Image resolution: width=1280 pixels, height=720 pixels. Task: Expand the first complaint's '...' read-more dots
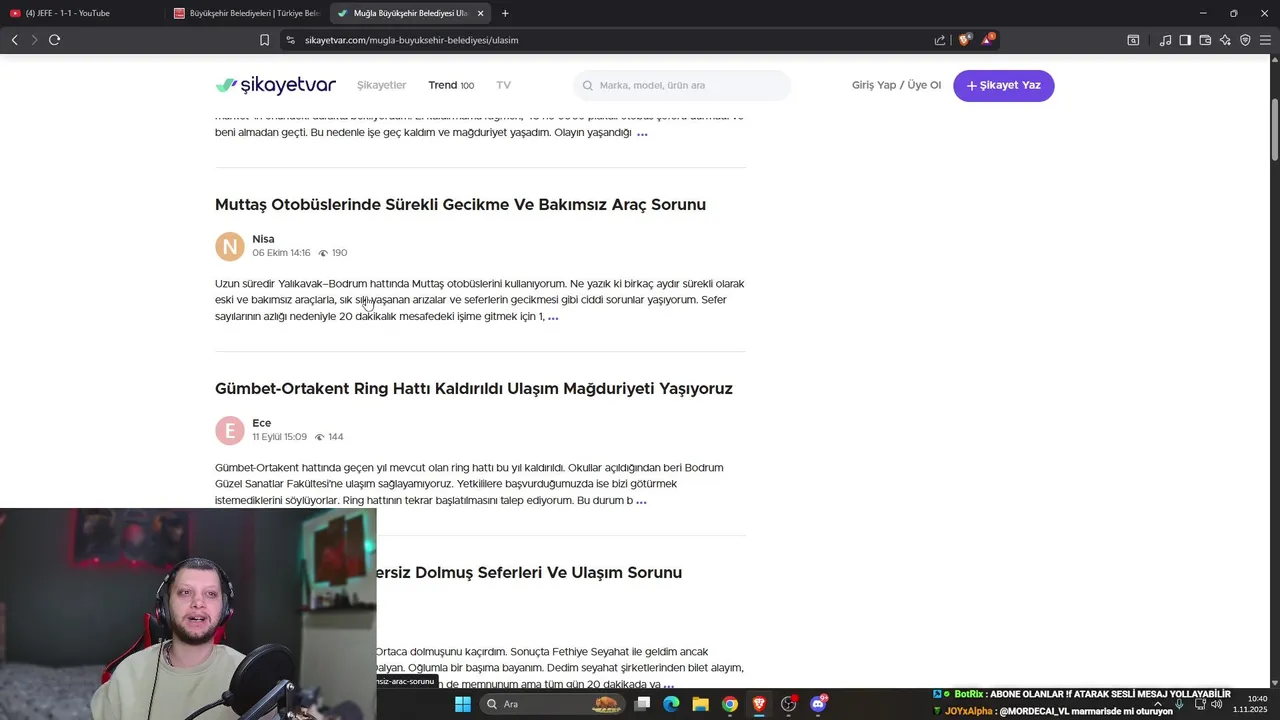[642, 133]
